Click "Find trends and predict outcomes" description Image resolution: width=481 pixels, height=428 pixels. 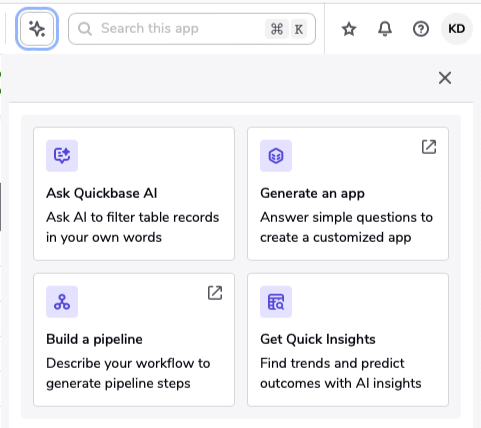click(x=341, y=373)
